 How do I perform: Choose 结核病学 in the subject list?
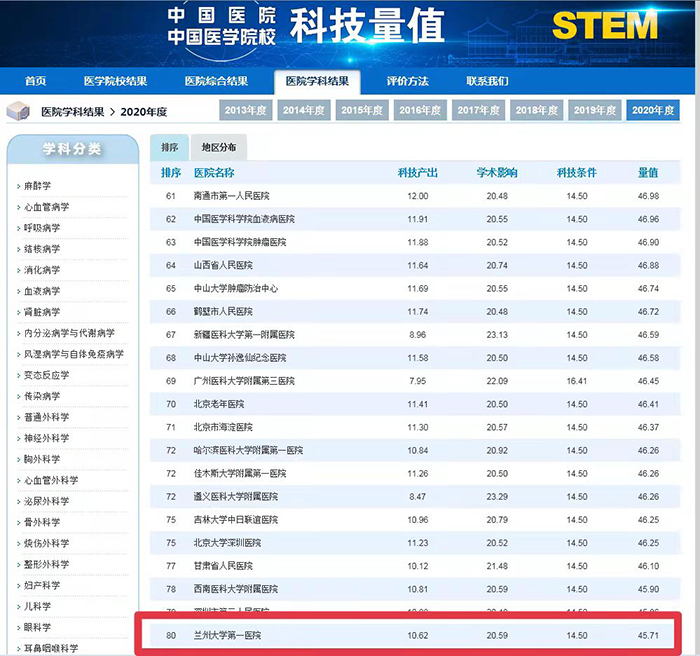pyautogui.click(x=42, y=249)
